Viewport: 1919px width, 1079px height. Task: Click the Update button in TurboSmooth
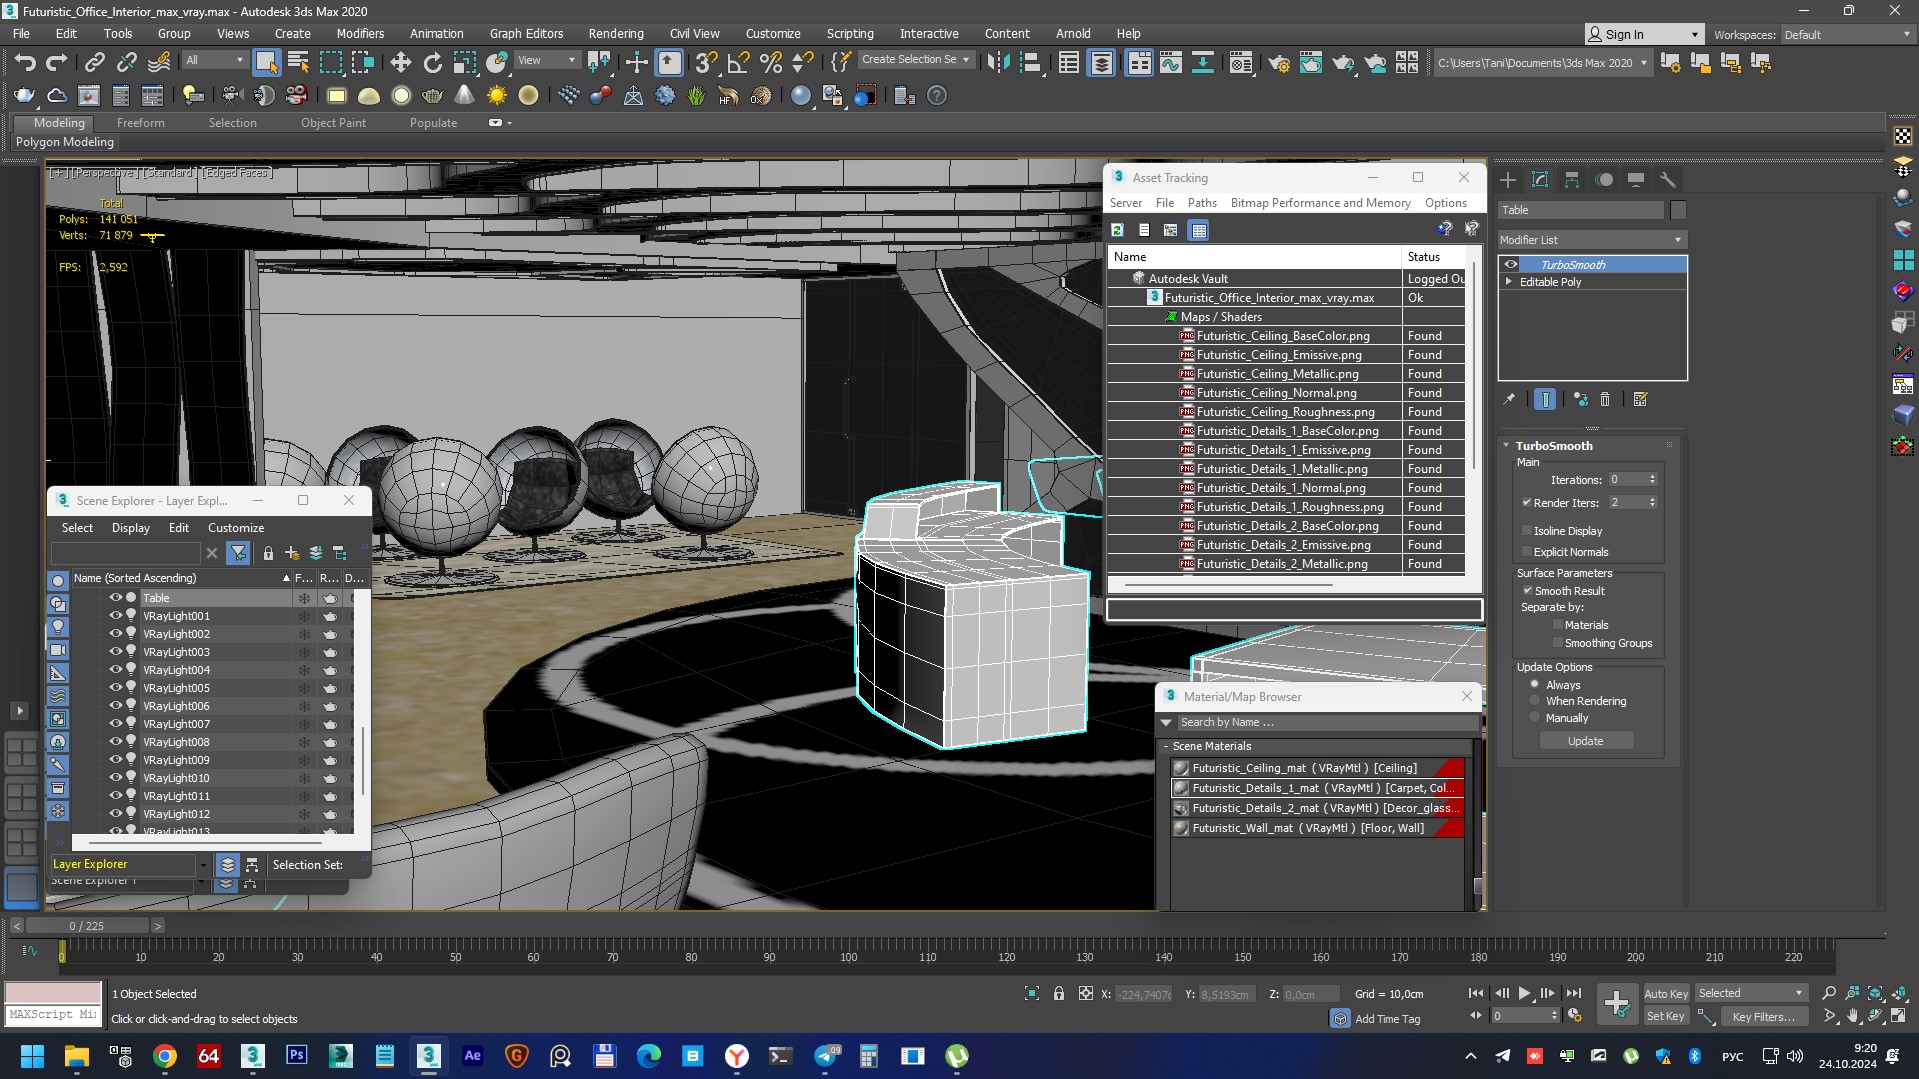pos(1586,741)
